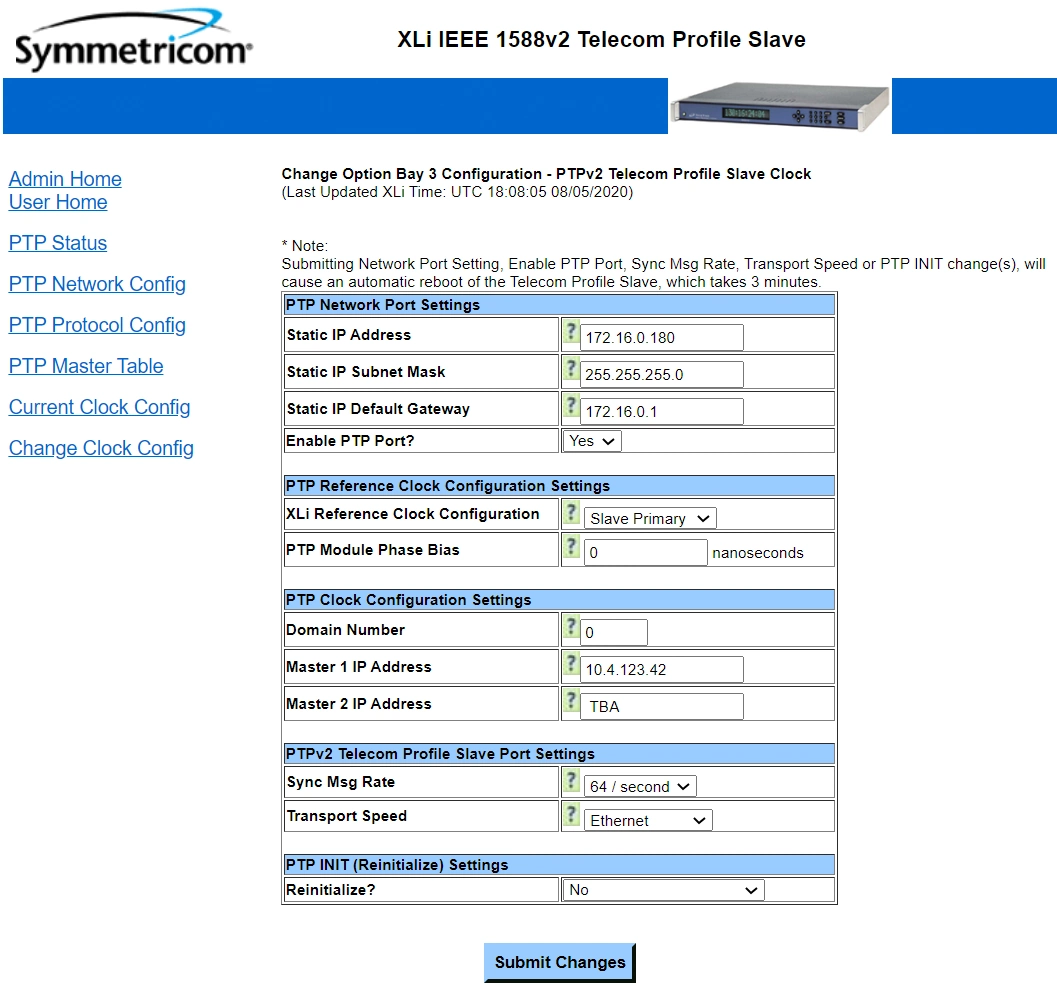View help for Sync Msg Rate
Viewport: 1057px width, 991px height.
coord(571,781)
